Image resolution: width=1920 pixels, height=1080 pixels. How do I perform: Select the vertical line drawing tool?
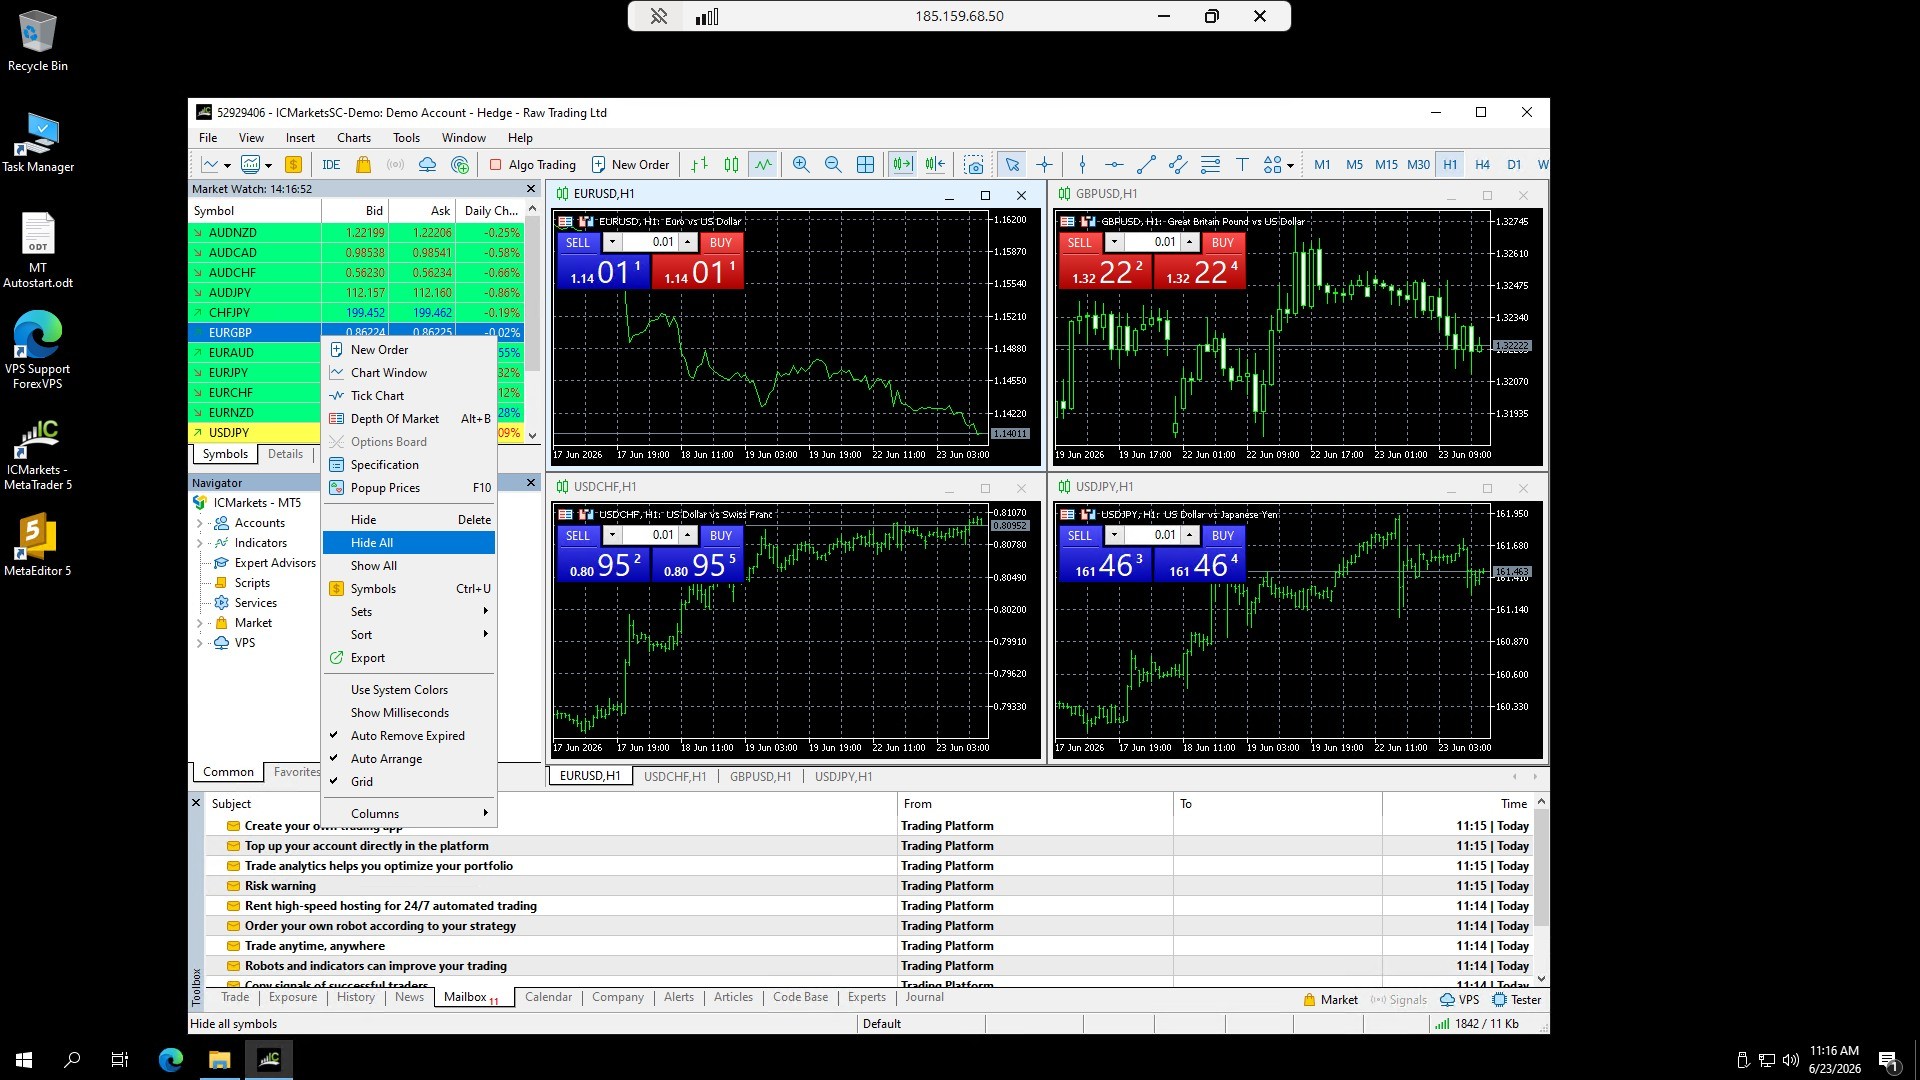1082,165
